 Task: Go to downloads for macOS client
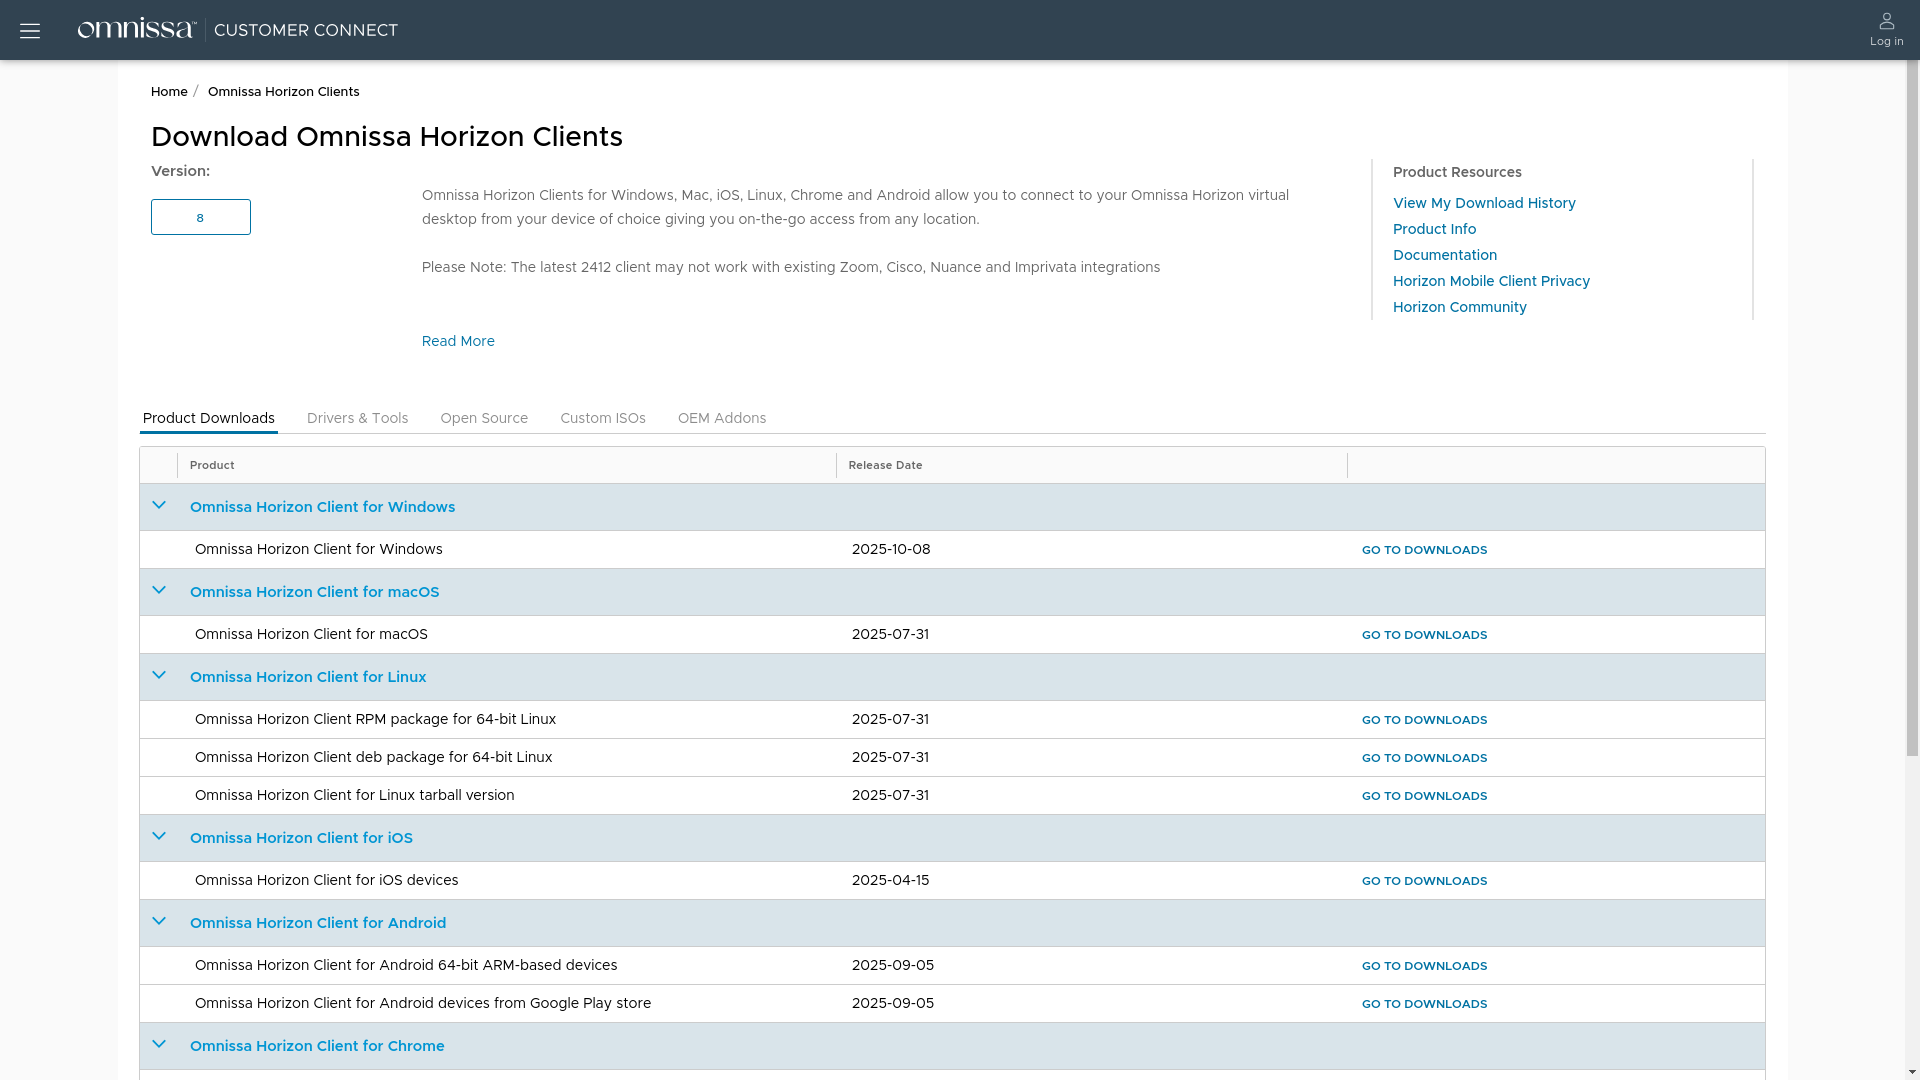coord(1424,635)
